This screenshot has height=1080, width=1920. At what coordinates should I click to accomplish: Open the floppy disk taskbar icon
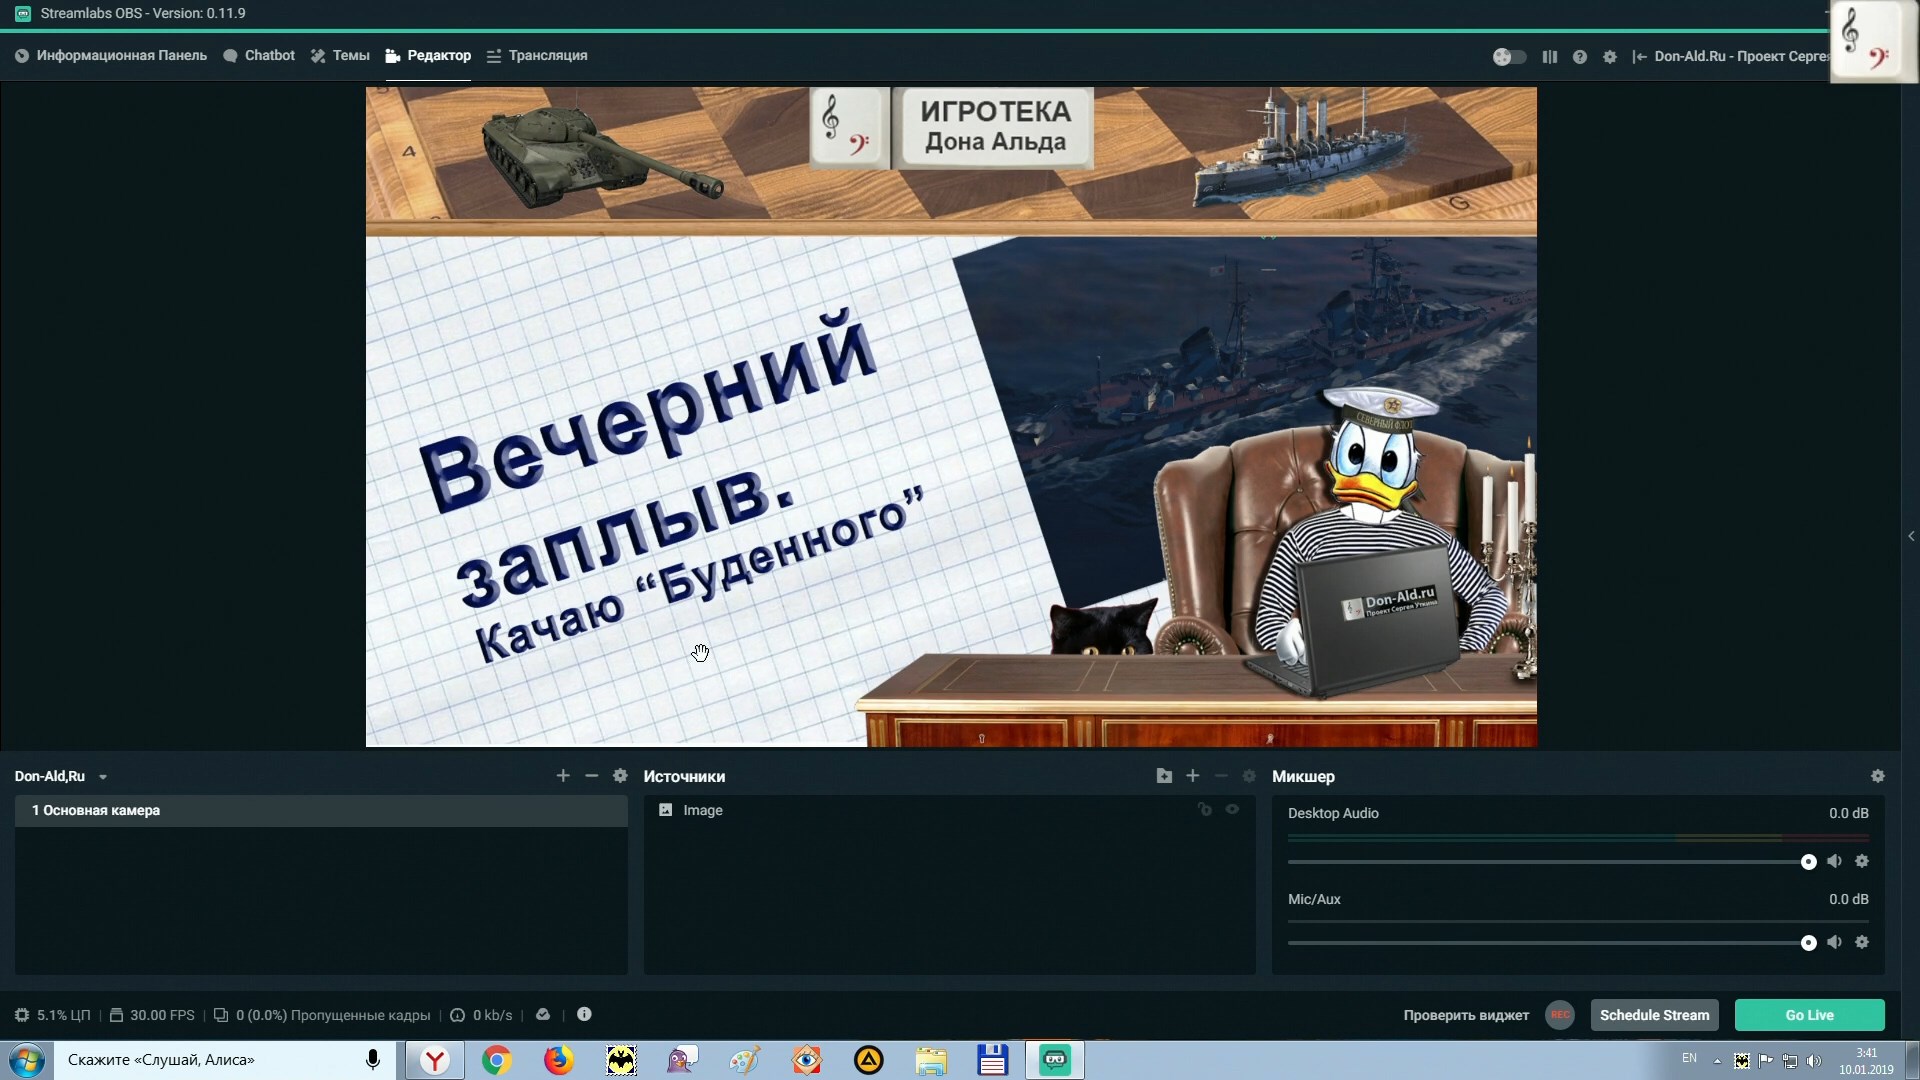pos(993,1060)
